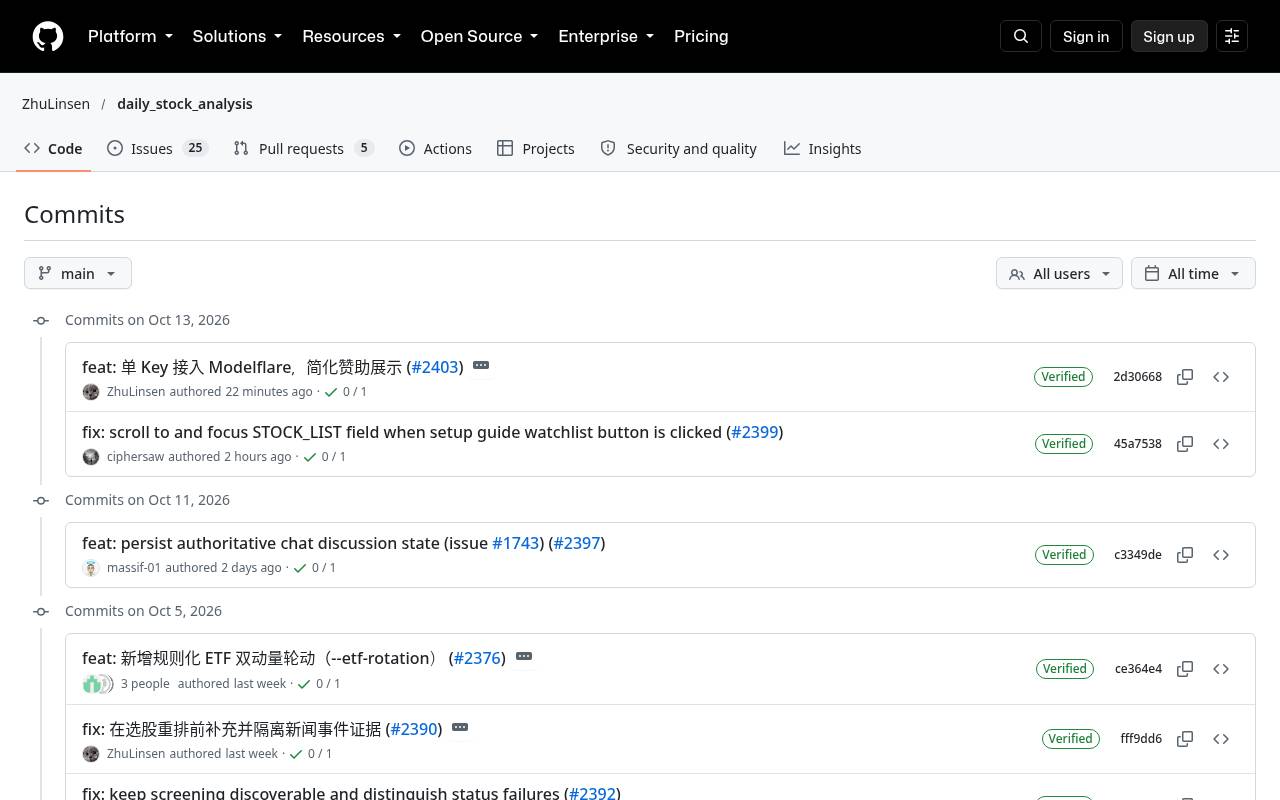Screen dimensions: 1280x800
Task: Click the Sign in button
Action: click(x=1086, y=36)
